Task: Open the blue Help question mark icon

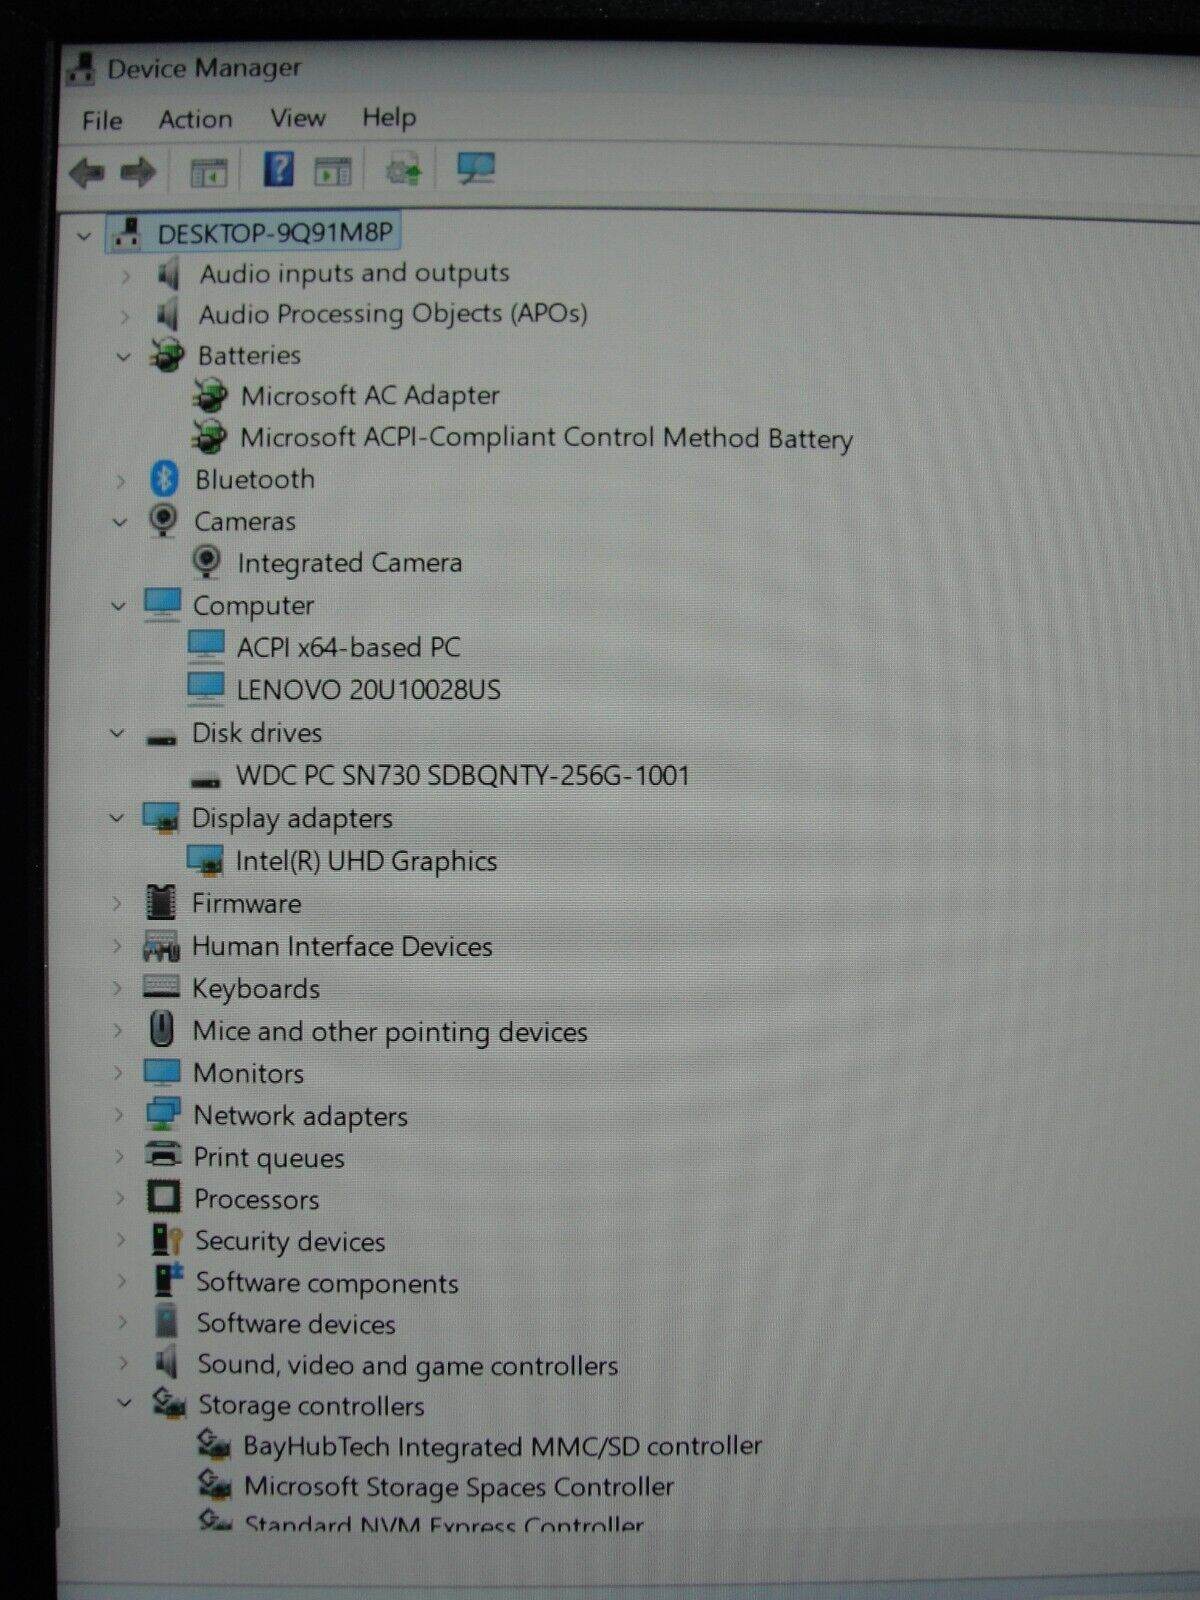Action: pyautogui.click(x=277, y=170)
